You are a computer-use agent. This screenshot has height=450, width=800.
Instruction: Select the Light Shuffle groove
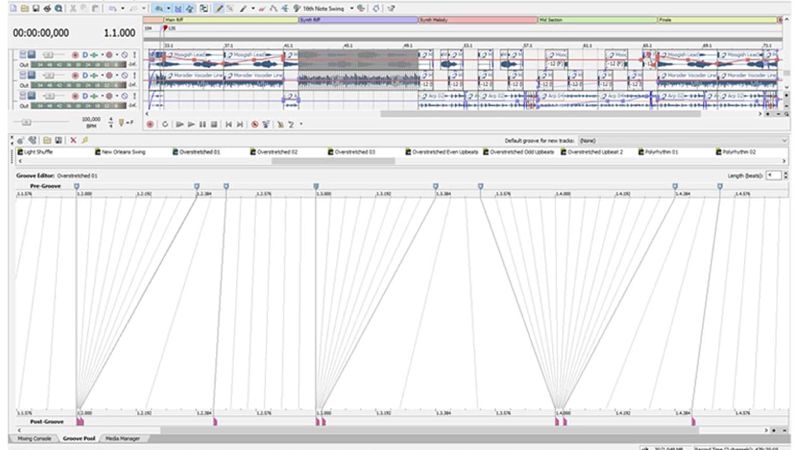click(x=35, y=152)
